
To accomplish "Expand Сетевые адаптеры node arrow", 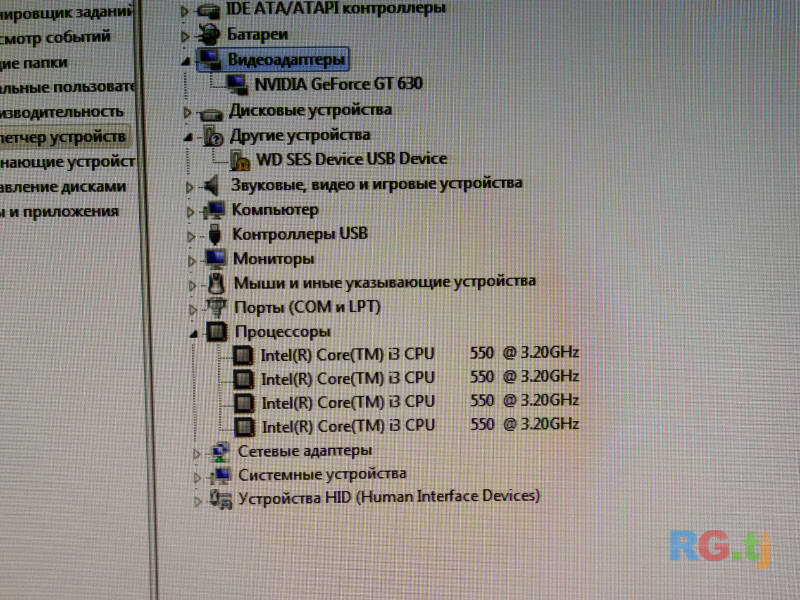I will [x=196, y=453].
